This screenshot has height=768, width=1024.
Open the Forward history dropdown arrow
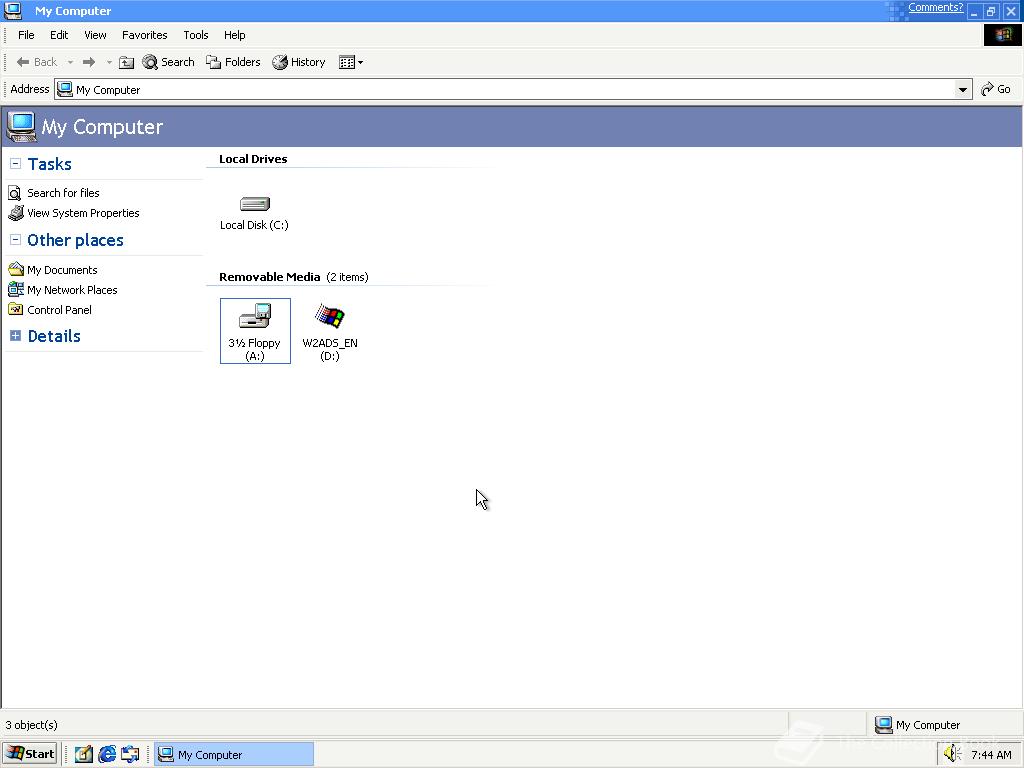pyautogui.click(x=109, y=62)
